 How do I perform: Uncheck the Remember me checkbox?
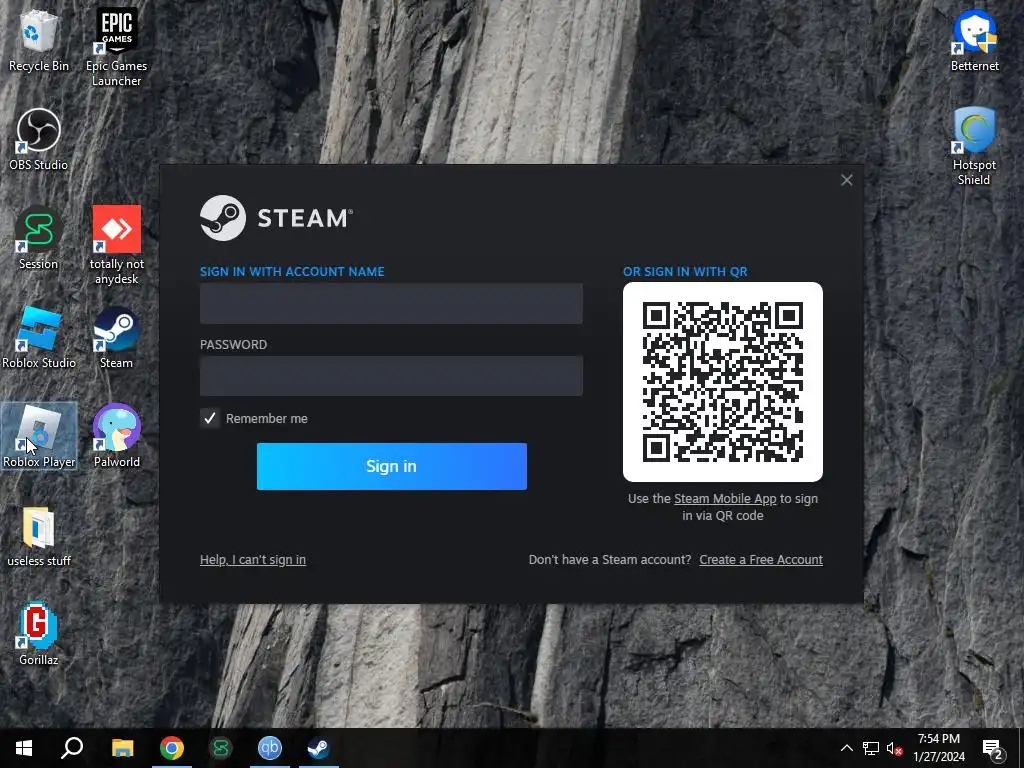point(210,418)
